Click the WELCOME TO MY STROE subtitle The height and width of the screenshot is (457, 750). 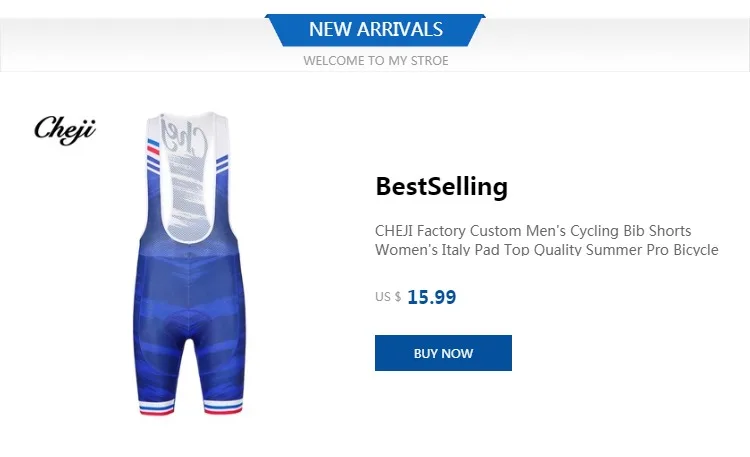pos(375,60)
